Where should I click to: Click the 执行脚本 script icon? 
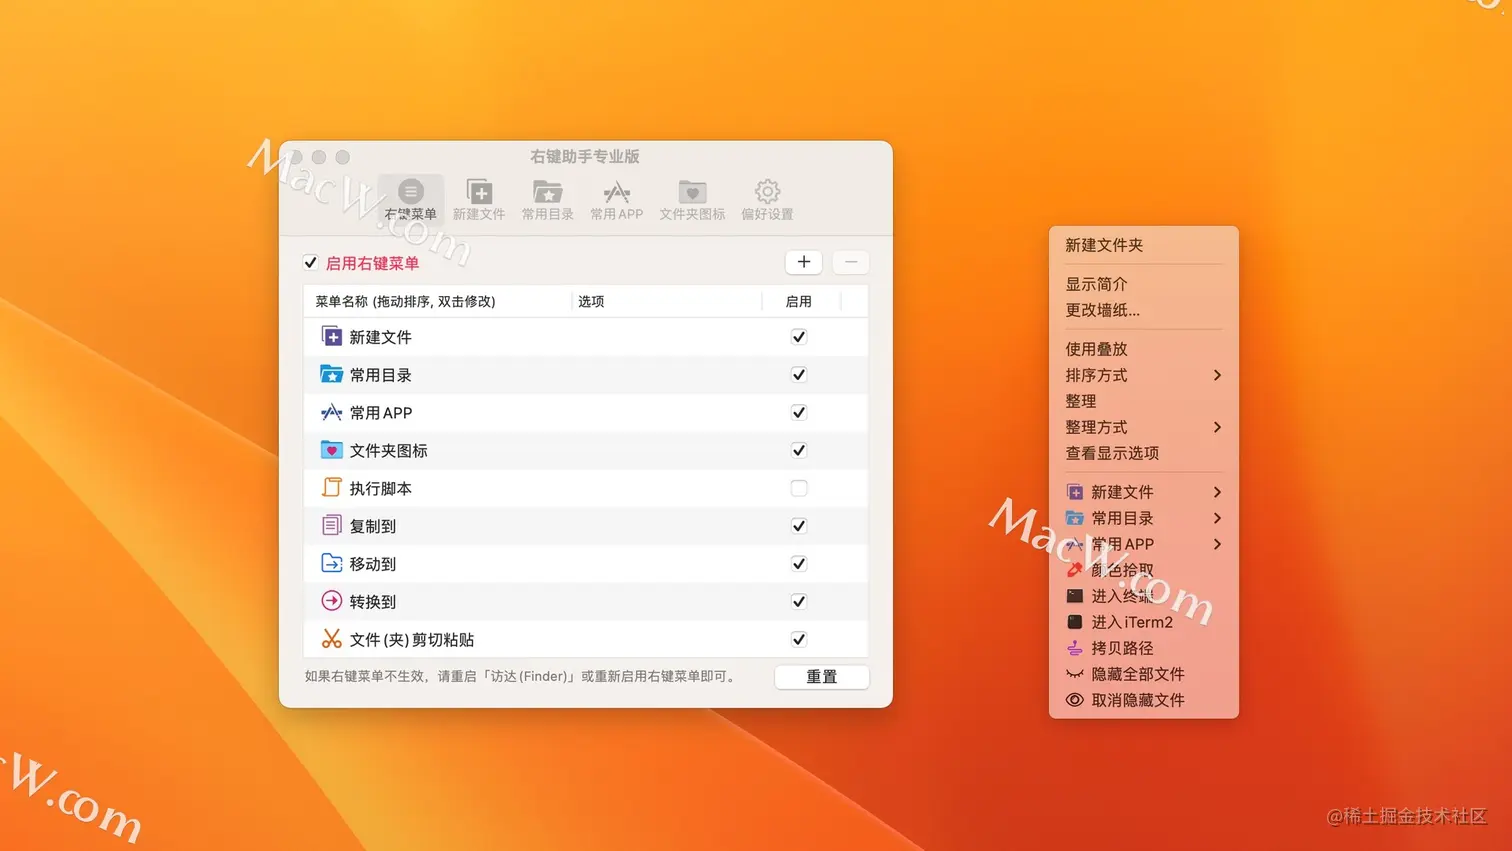[331, 488]
